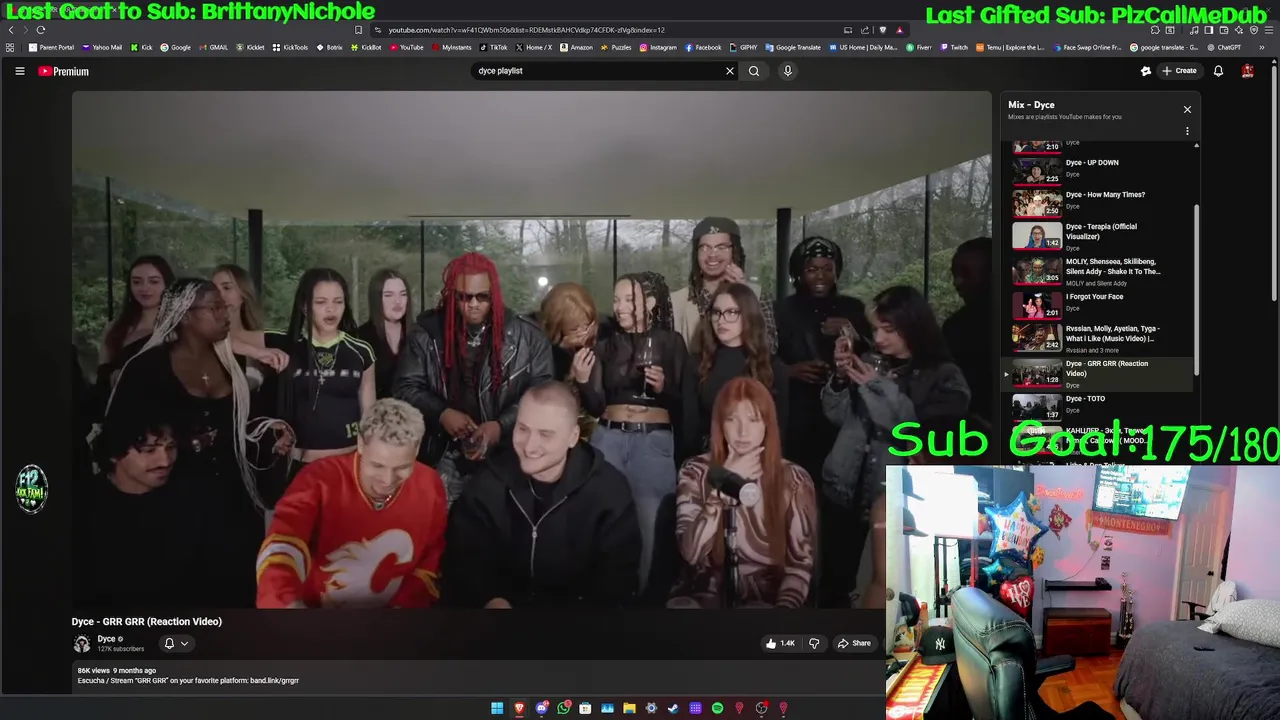1280x720 pixels.
Task: Open the Settings gear in taskbar
Action: 651,708
